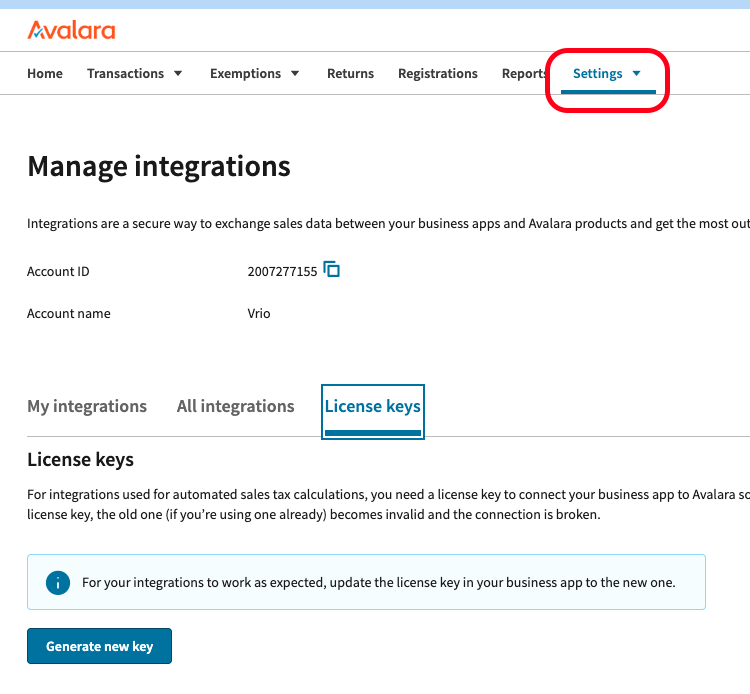Expand the Exemptions dropdown menu
The image size is (750, 694).
[x=254, y=74]
